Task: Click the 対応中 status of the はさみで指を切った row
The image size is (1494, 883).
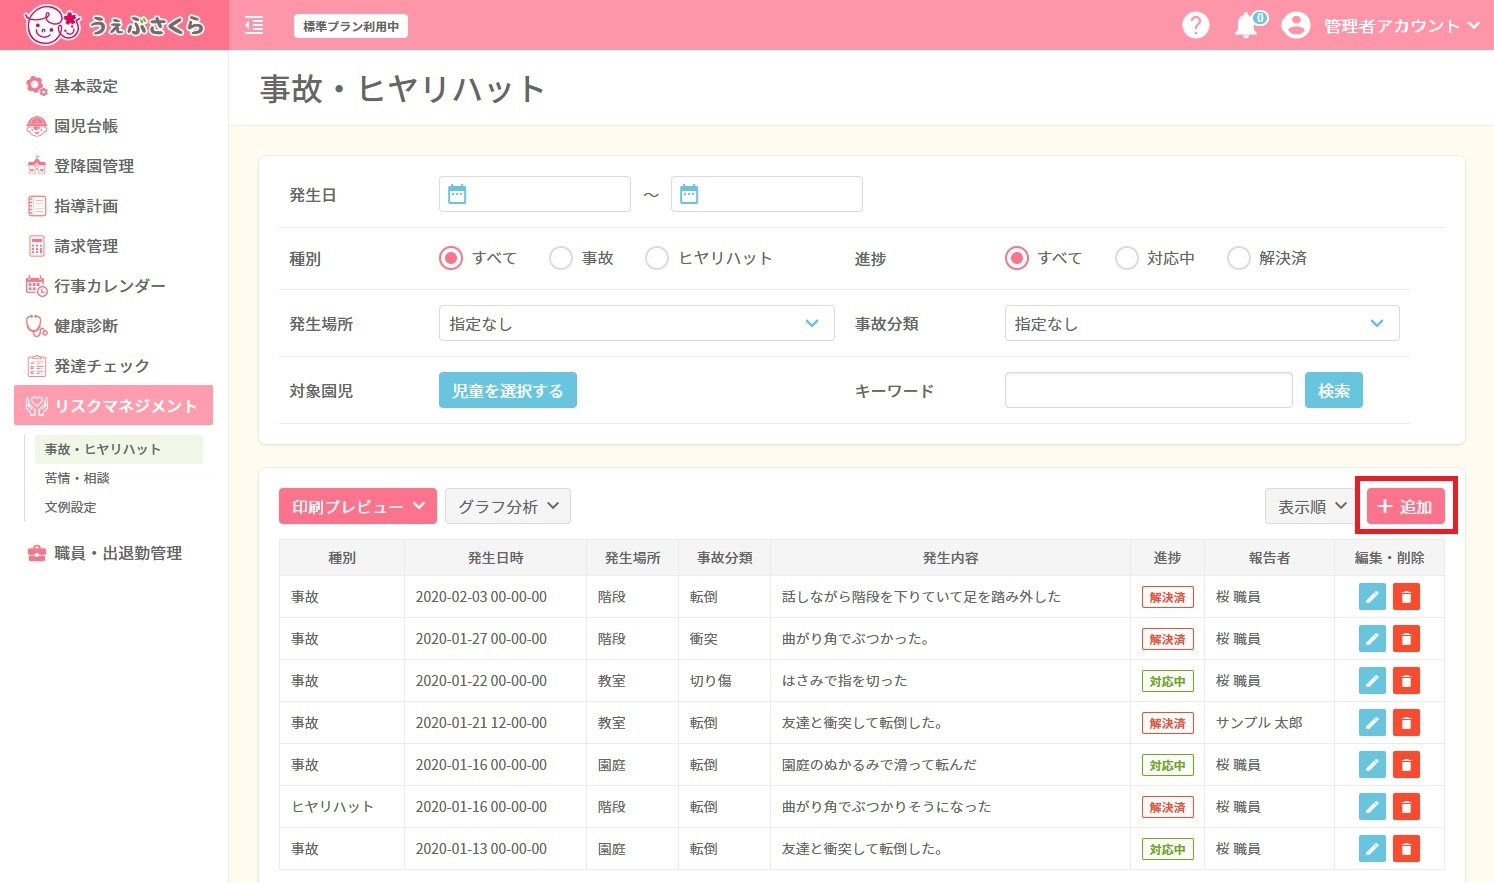Action: (1167, 681)
